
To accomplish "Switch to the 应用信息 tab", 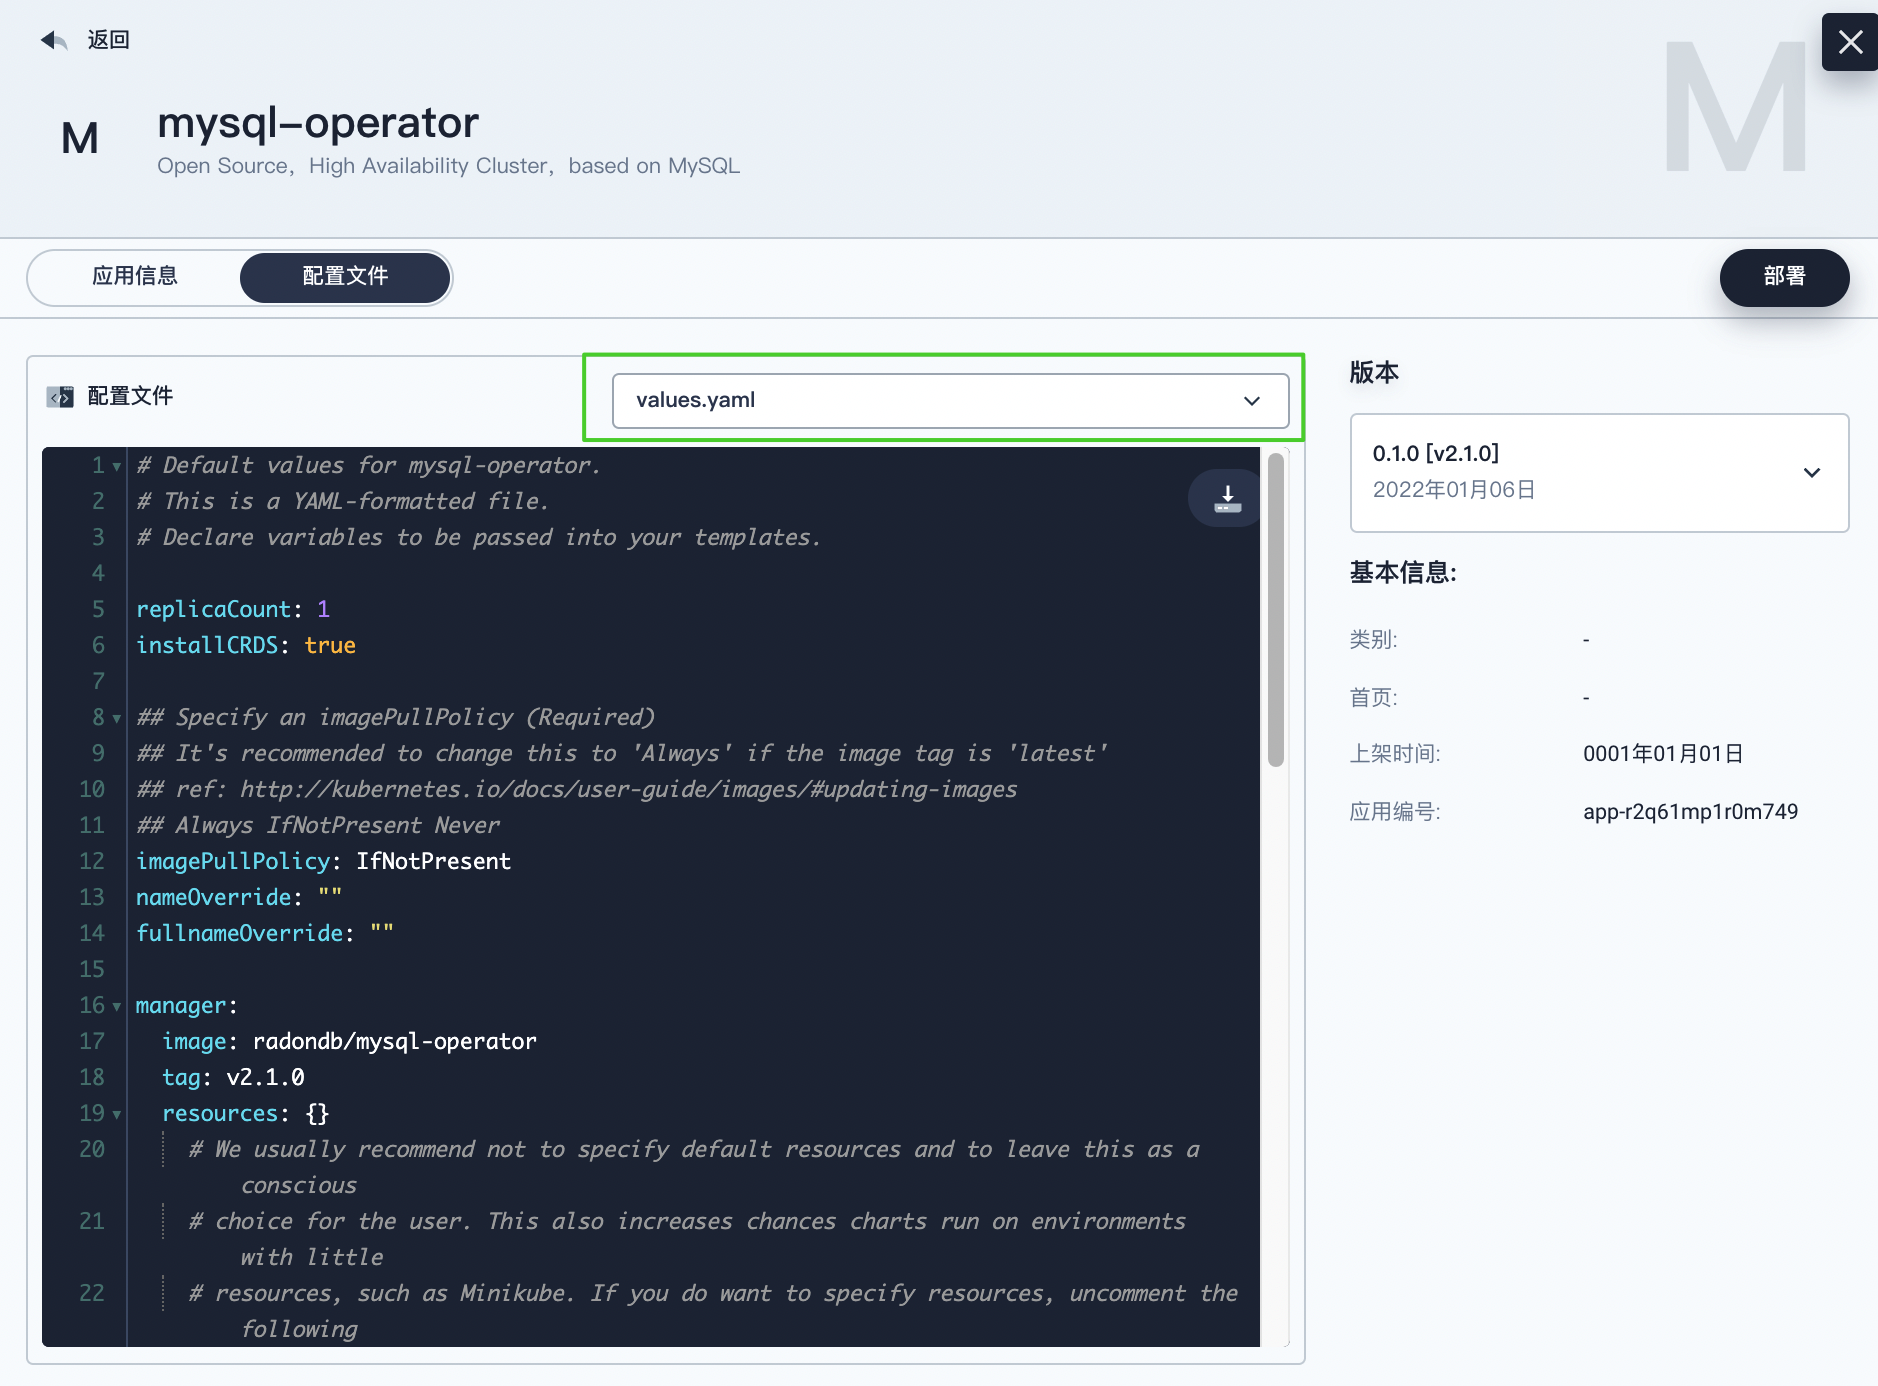I will 135,277.
